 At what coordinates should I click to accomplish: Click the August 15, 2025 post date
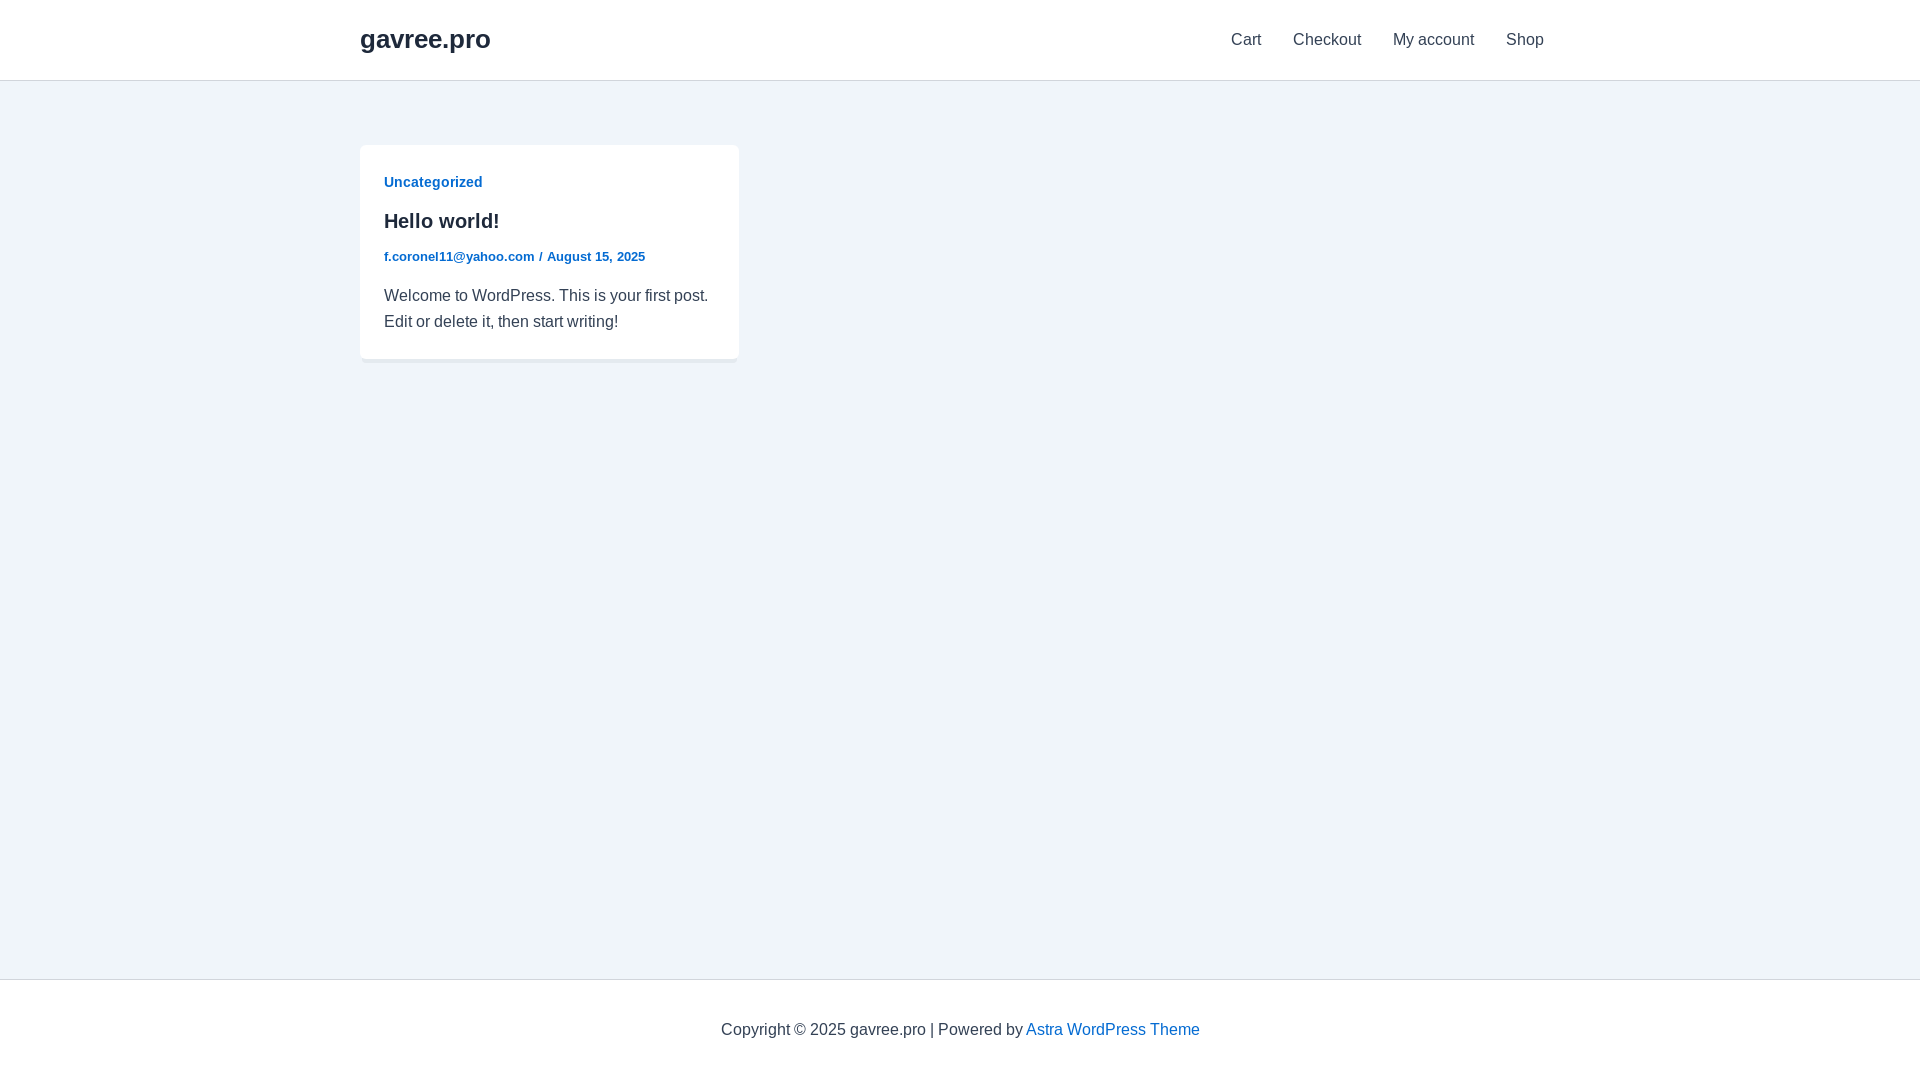[x=596, y=257]
